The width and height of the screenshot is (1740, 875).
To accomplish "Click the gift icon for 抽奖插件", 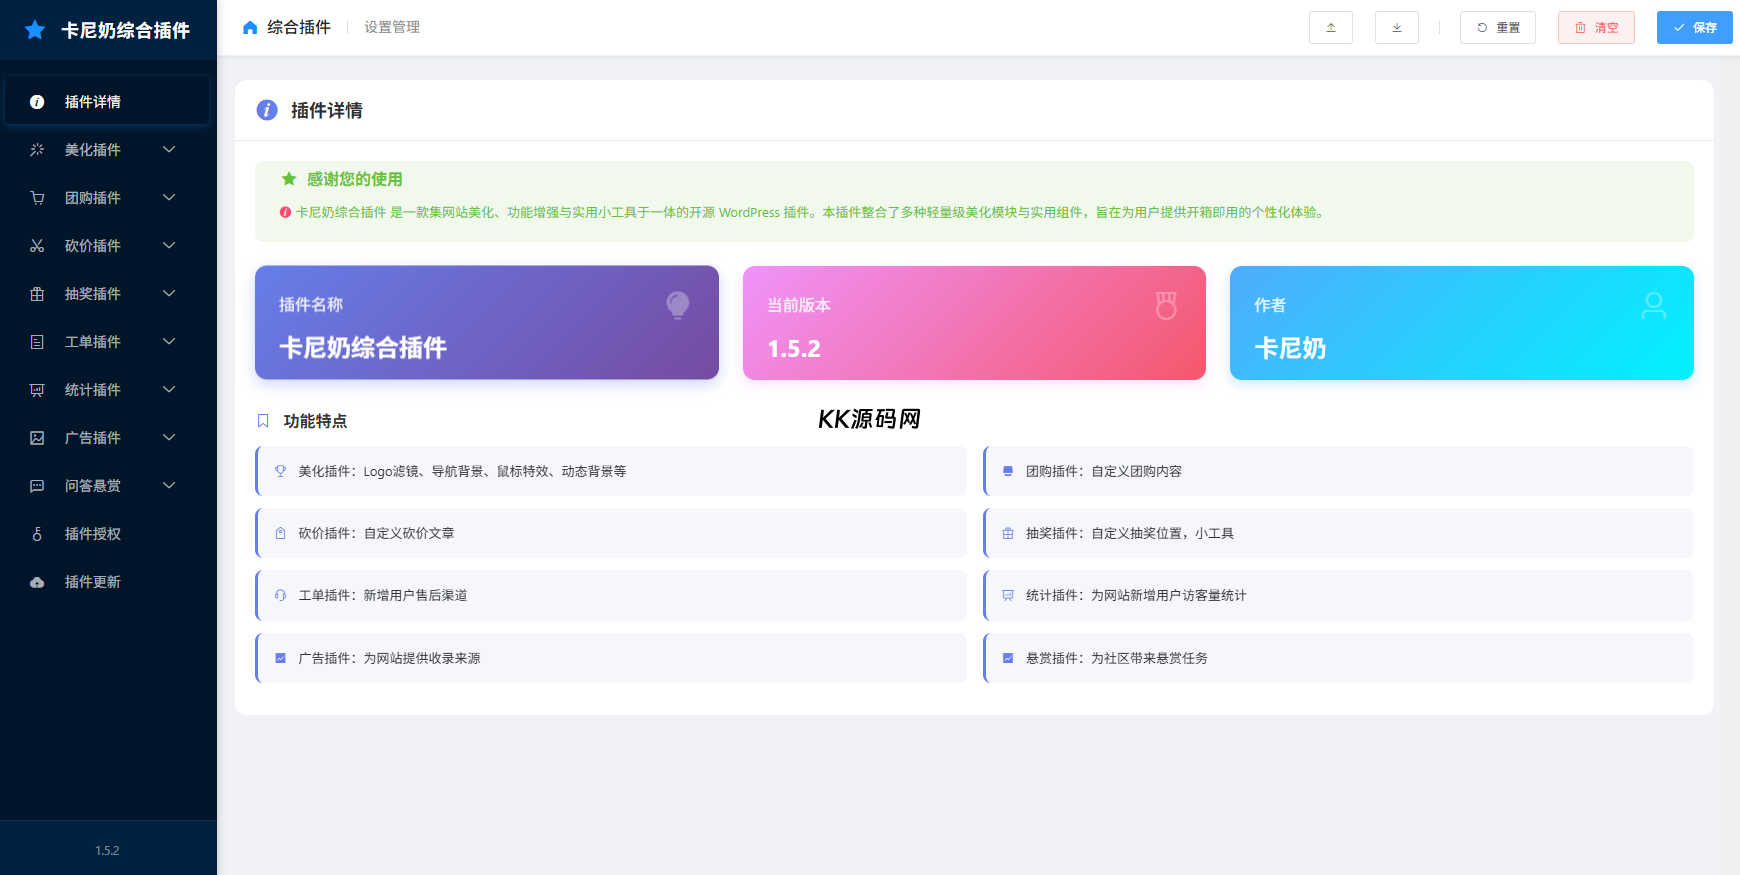I will pyautogui.click(x=37, y=294).
